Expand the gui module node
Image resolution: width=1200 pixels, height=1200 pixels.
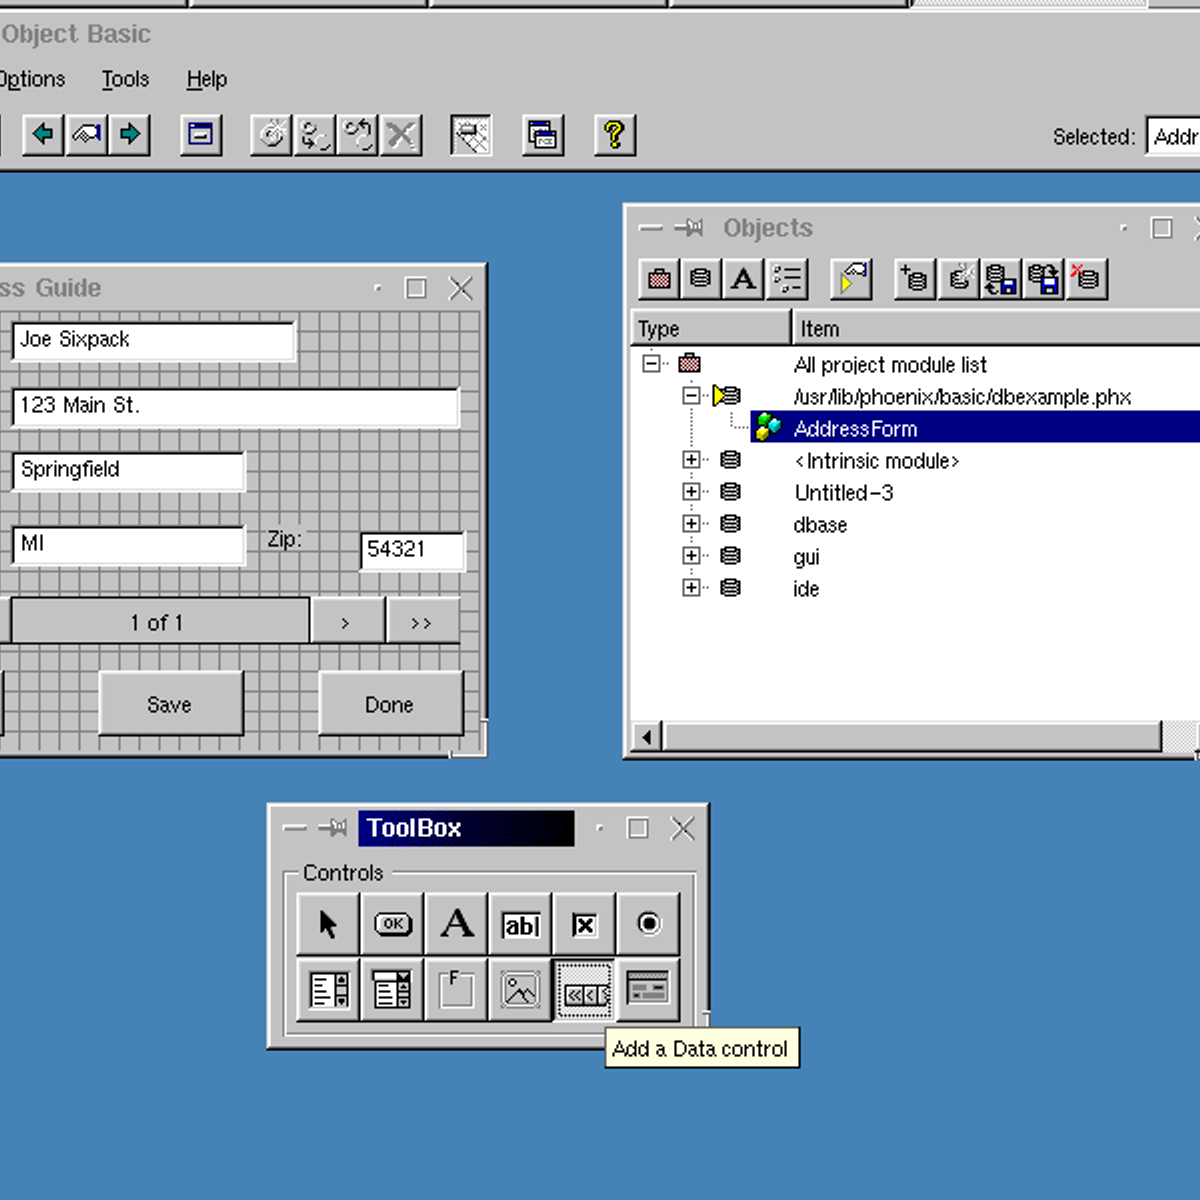click(691, 555)
